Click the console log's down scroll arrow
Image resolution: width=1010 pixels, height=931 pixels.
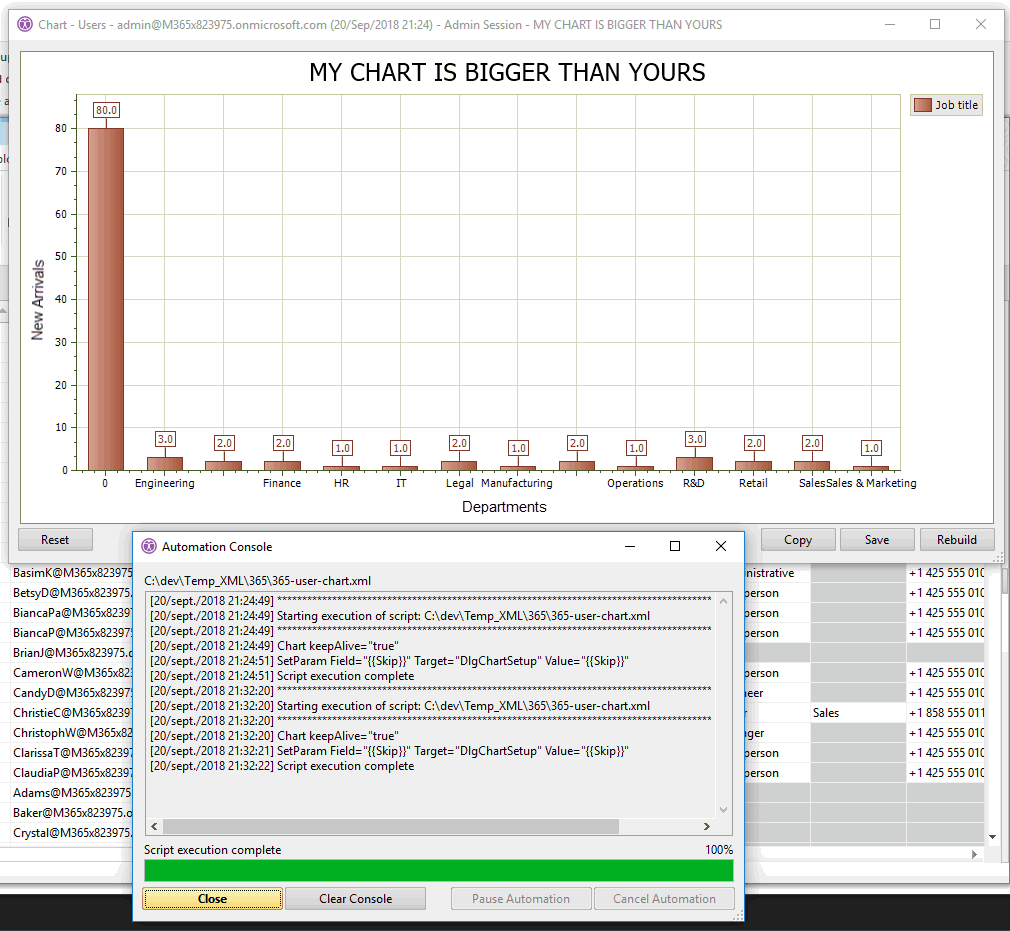[724, 811]
